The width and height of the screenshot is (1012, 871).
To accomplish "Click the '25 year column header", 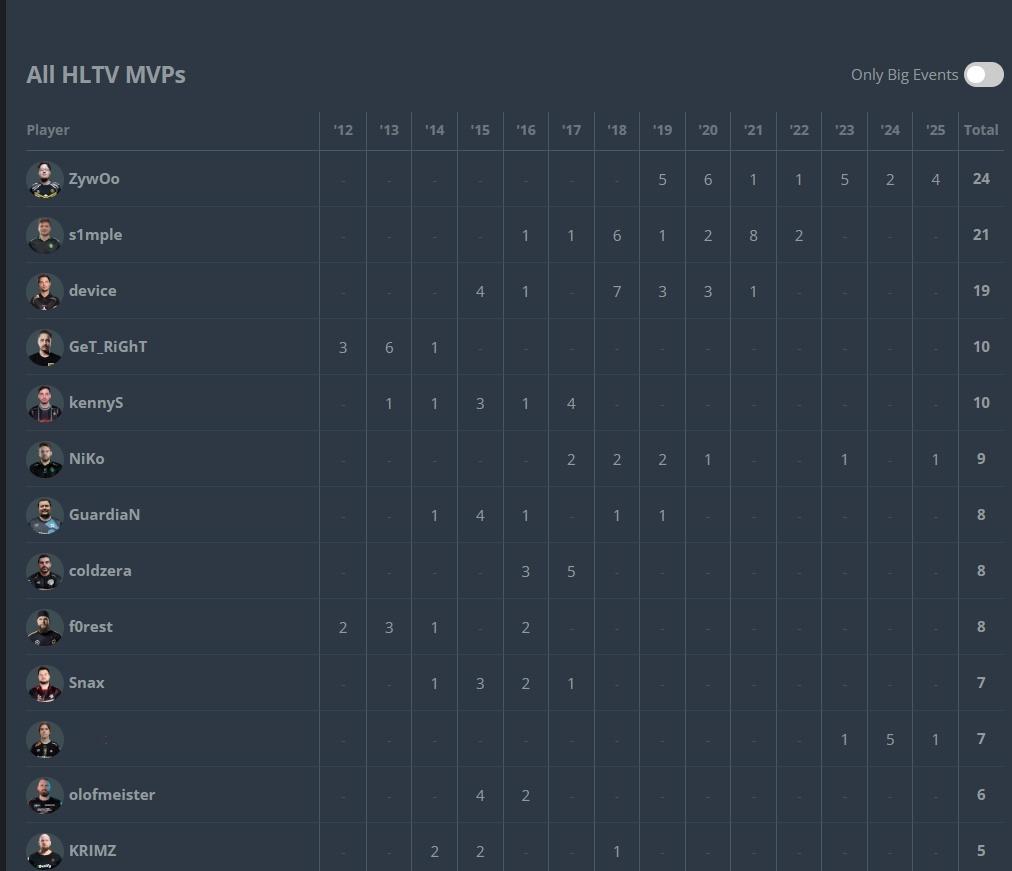I will [935, 130].
